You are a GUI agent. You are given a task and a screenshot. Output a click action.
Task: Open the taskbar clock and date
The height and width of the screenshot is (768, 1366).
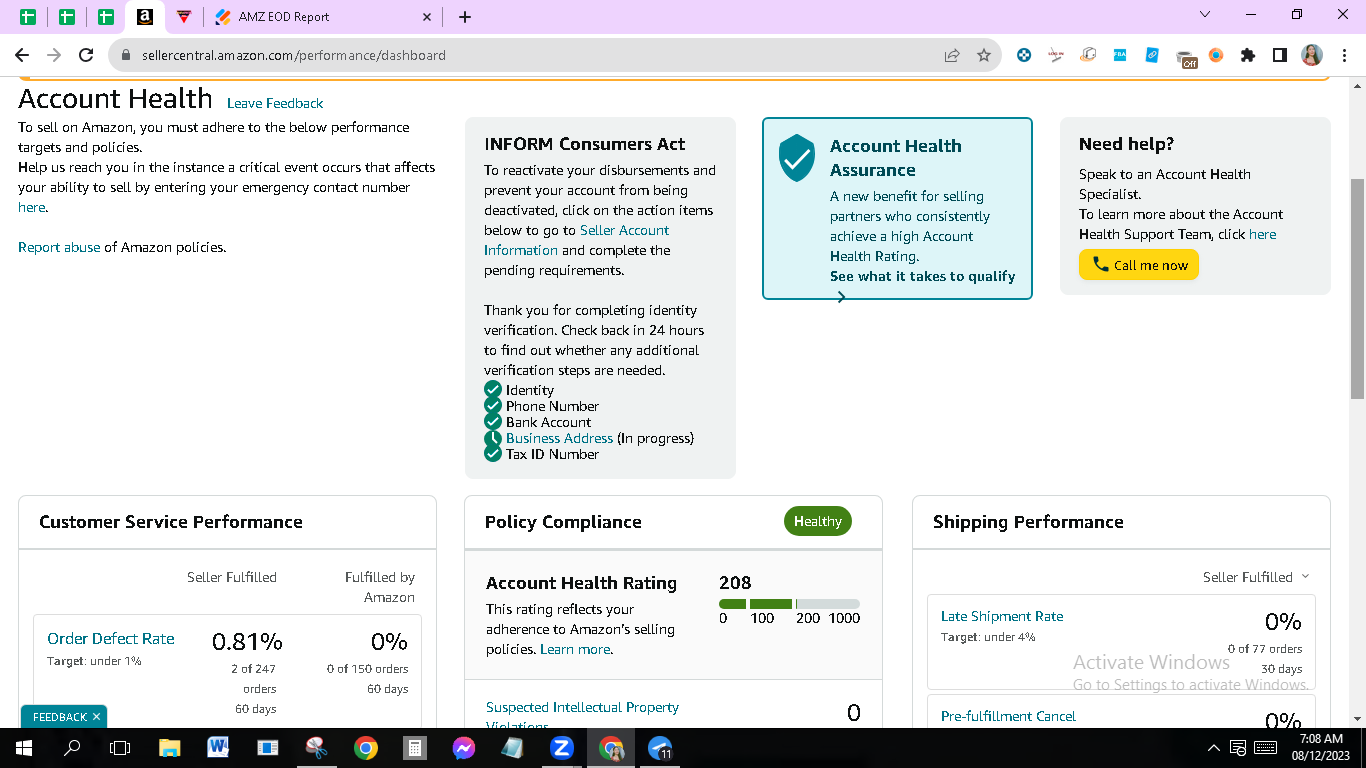click(x=1322, y=748)
